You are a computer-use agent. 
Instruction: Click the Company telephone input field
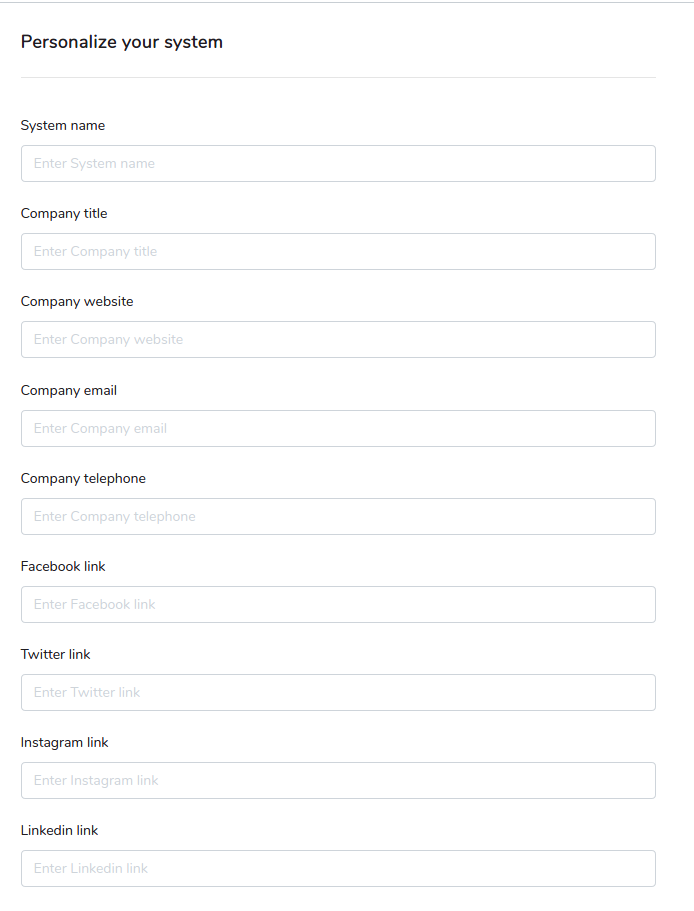(338, 516)
